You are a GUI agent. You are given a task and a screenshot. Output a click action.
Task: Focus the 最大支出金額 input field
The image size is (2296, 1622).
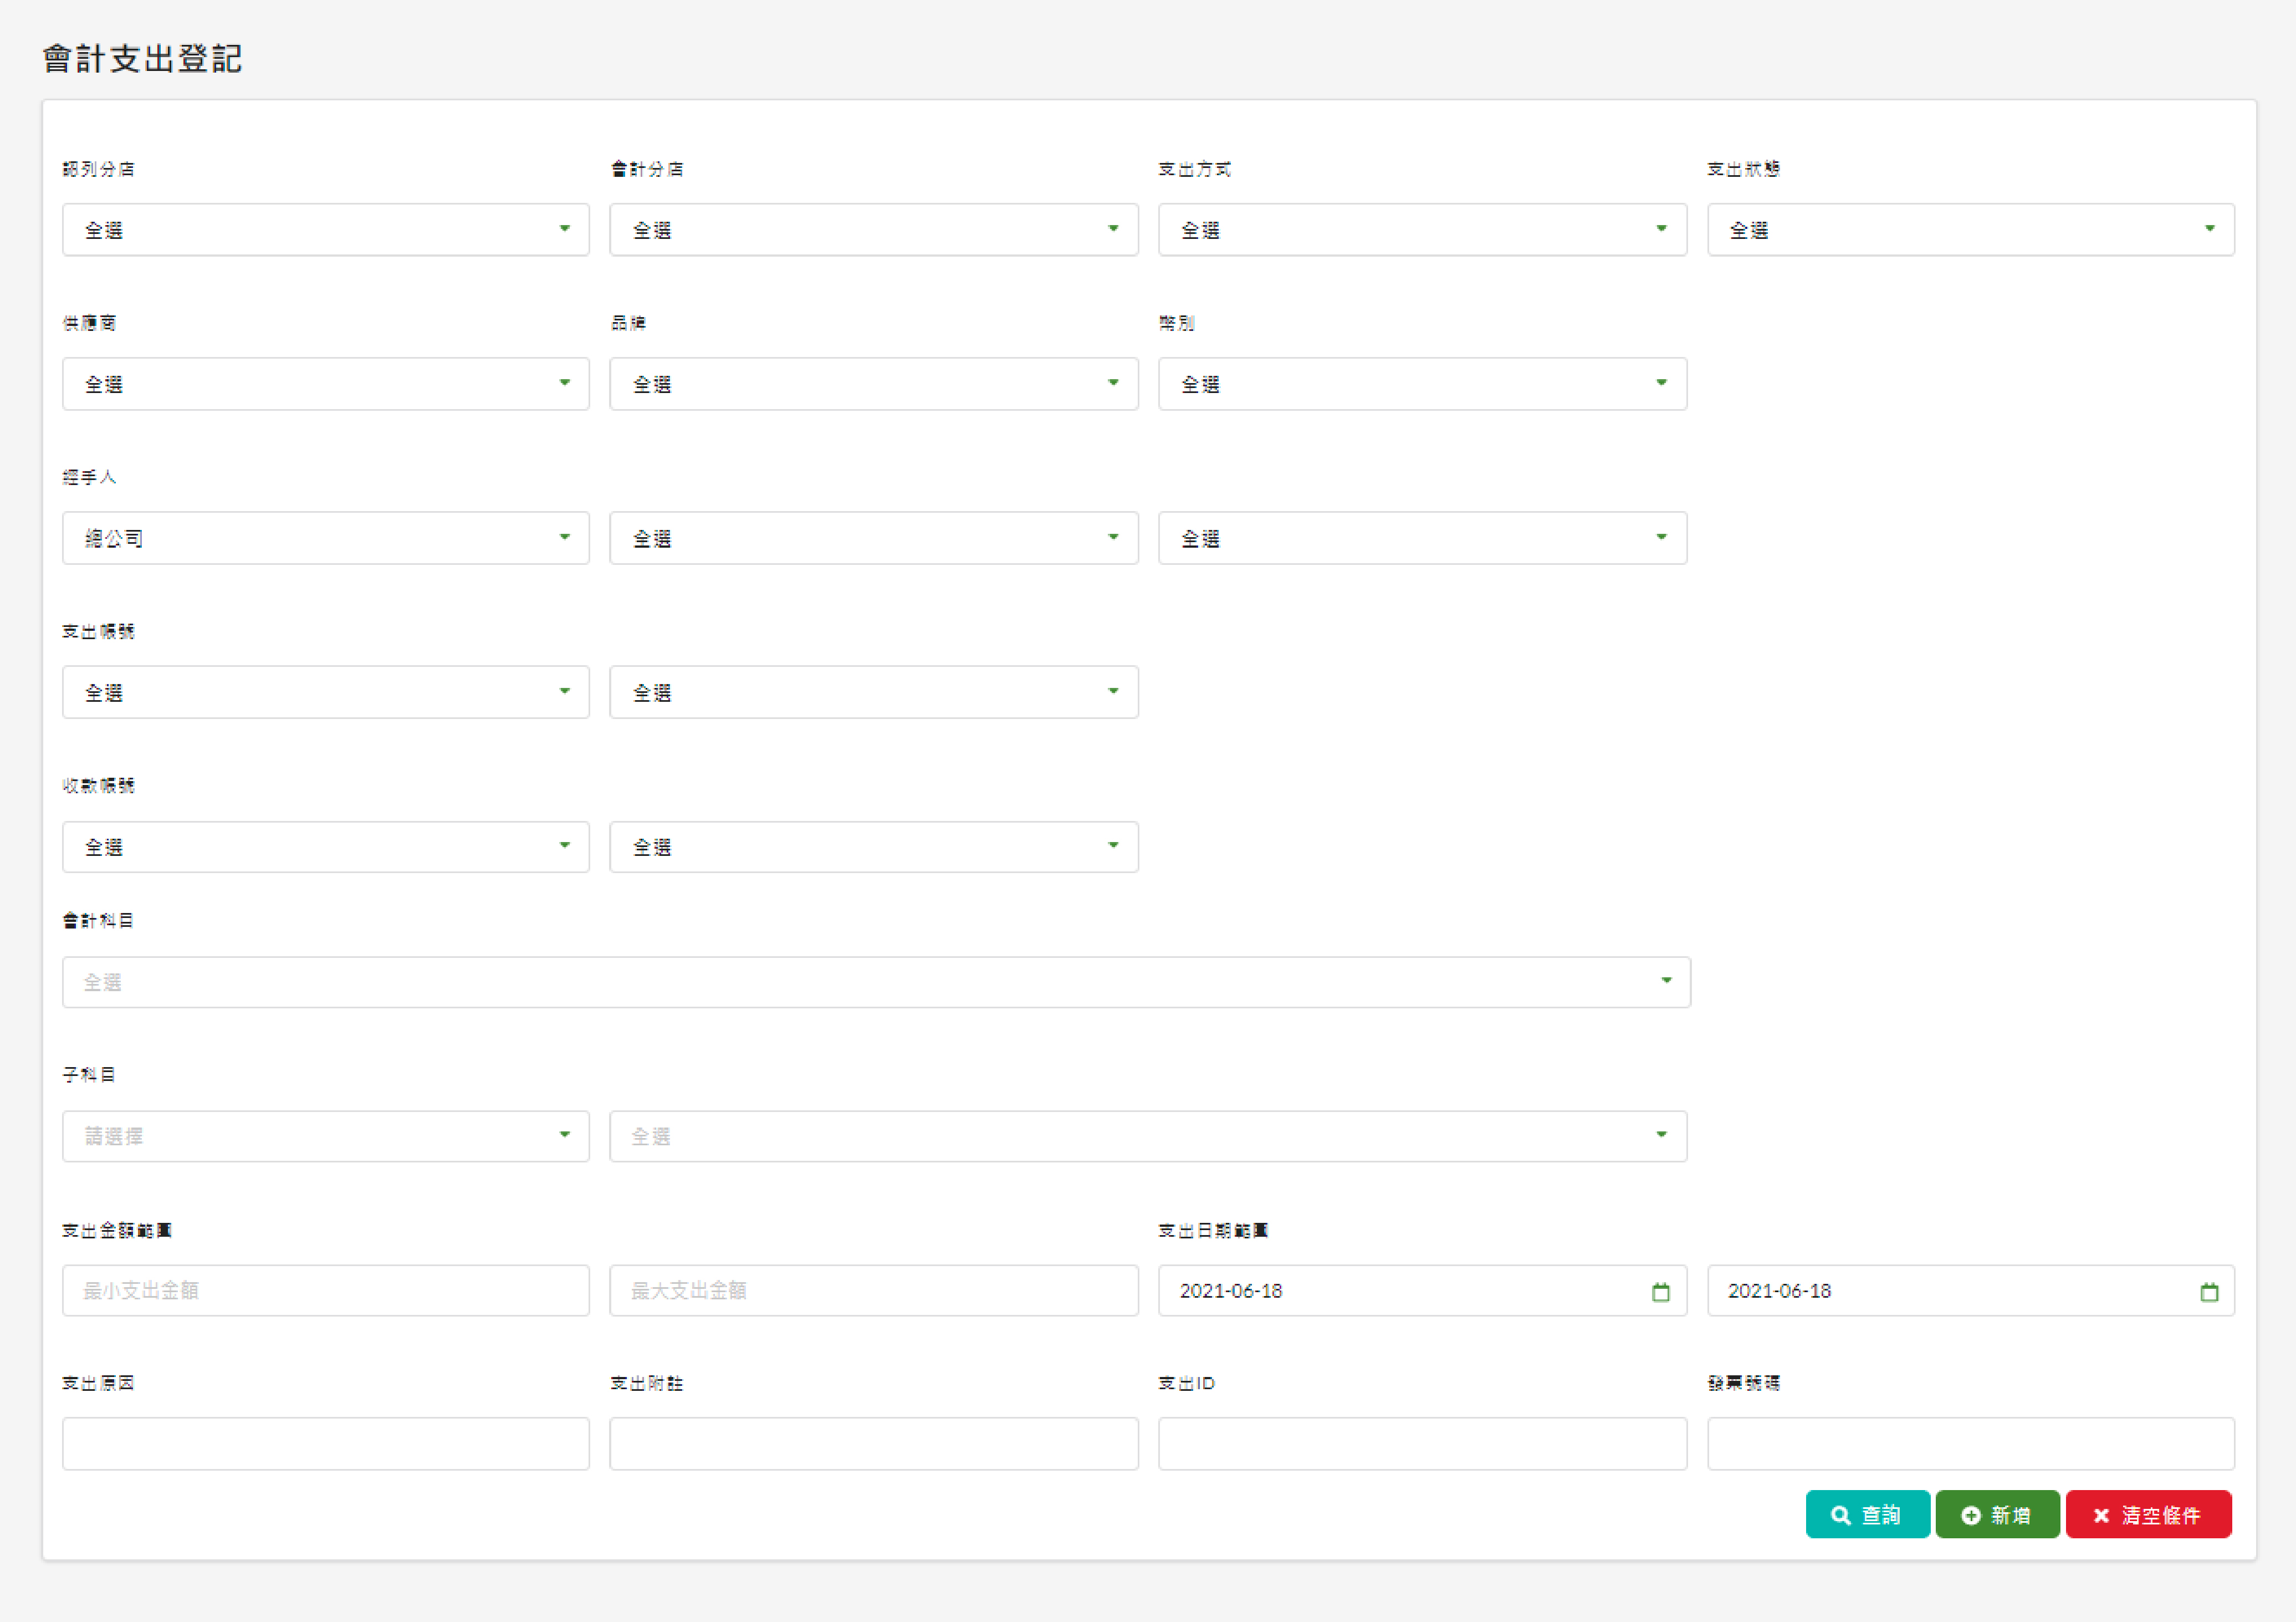(x=874, y=1291)
